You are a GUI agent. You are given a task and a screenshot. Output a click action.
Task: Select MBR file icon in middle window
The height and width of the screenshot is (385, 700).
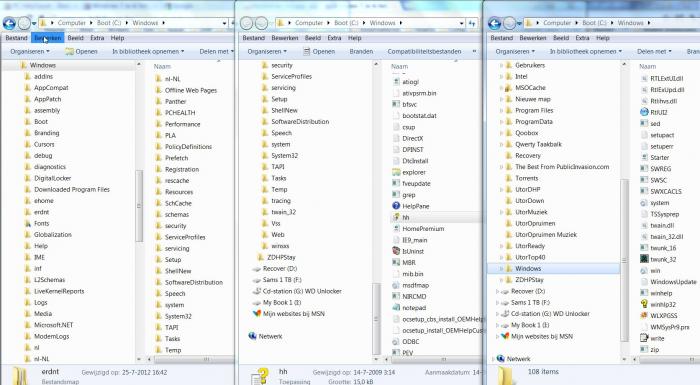tap(396, 263)
